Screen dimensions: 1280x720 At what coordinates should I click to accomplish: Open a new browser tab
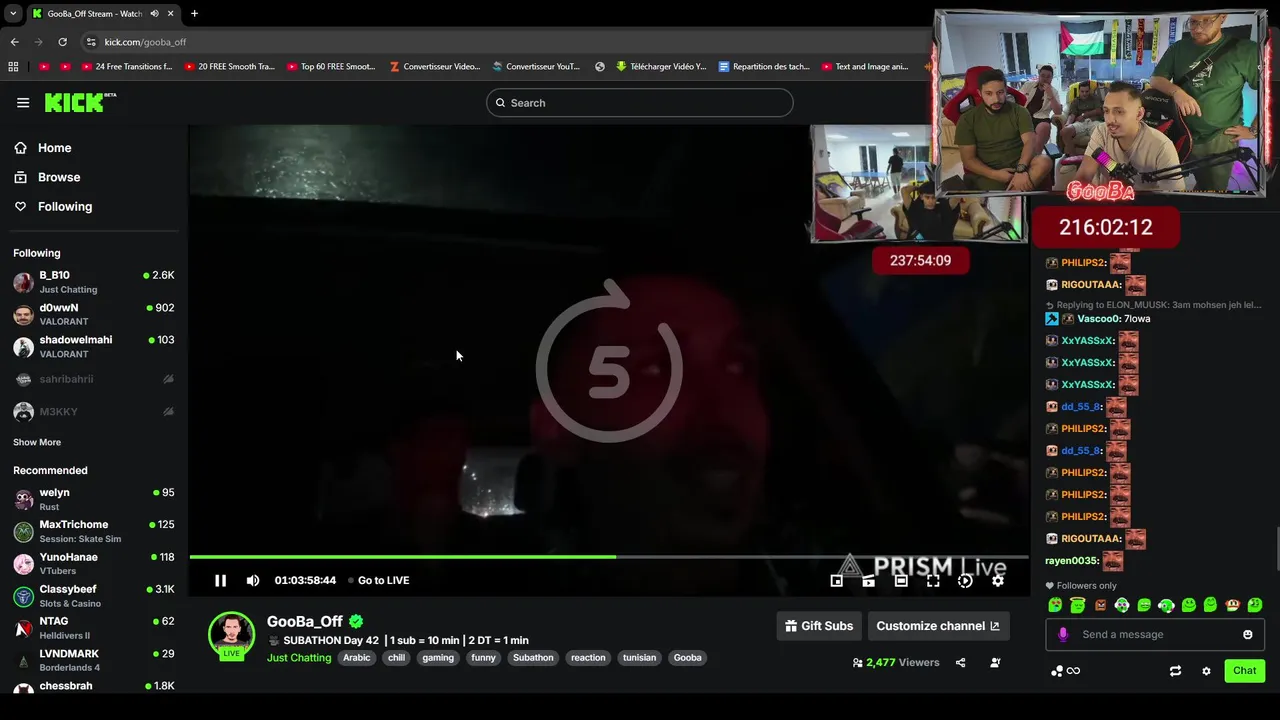(194, 13)
